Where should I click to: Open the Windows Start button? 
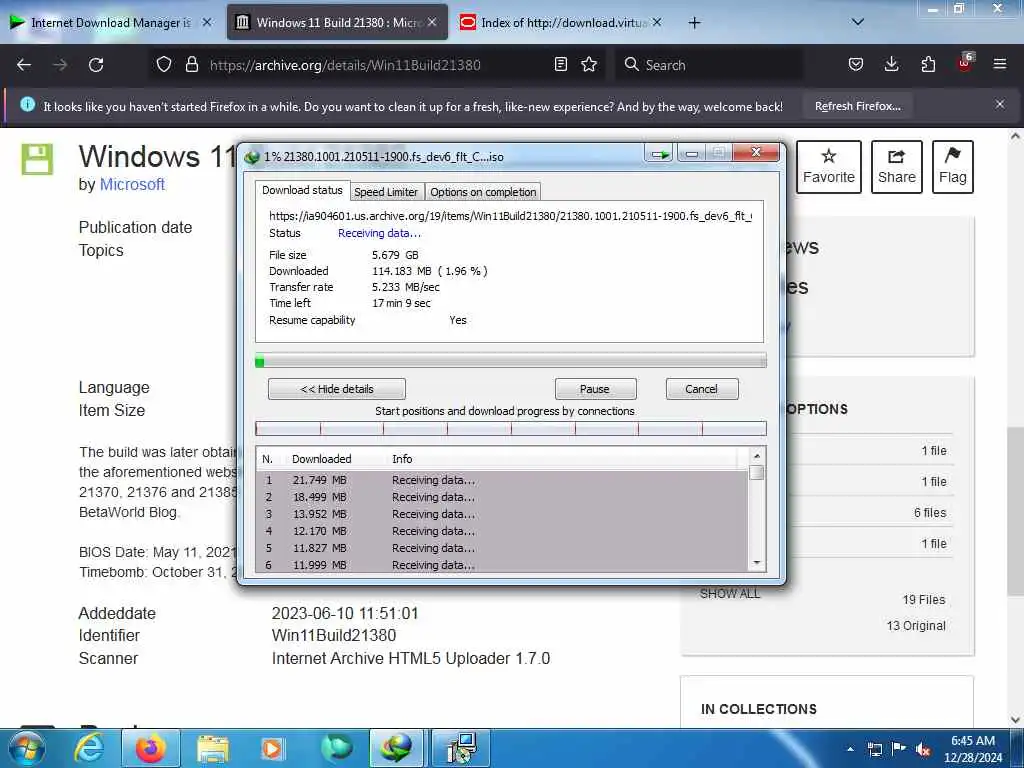coord(26,748)
